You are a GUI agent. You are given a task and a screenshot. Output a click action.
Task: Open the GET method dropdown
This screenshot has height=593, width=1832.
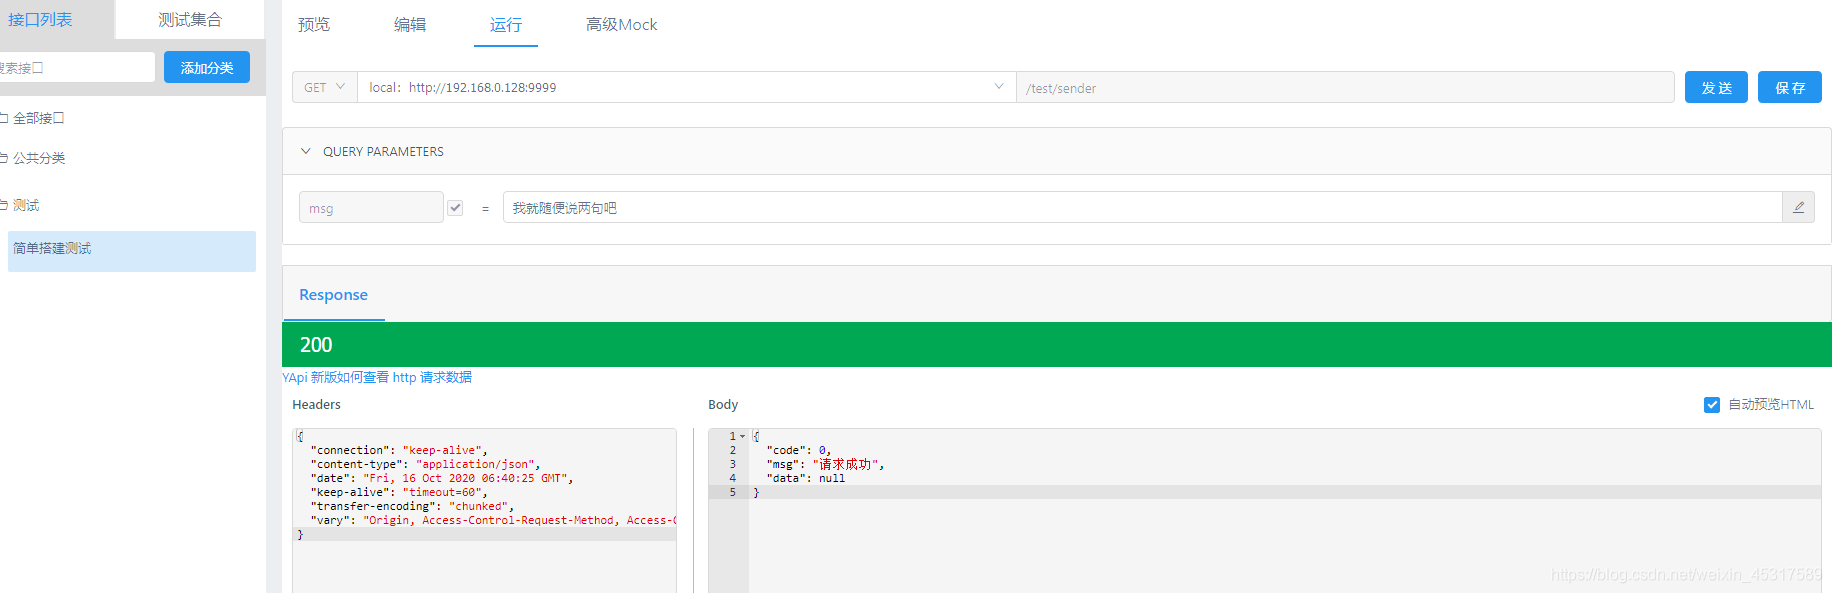tap(325, 87)
